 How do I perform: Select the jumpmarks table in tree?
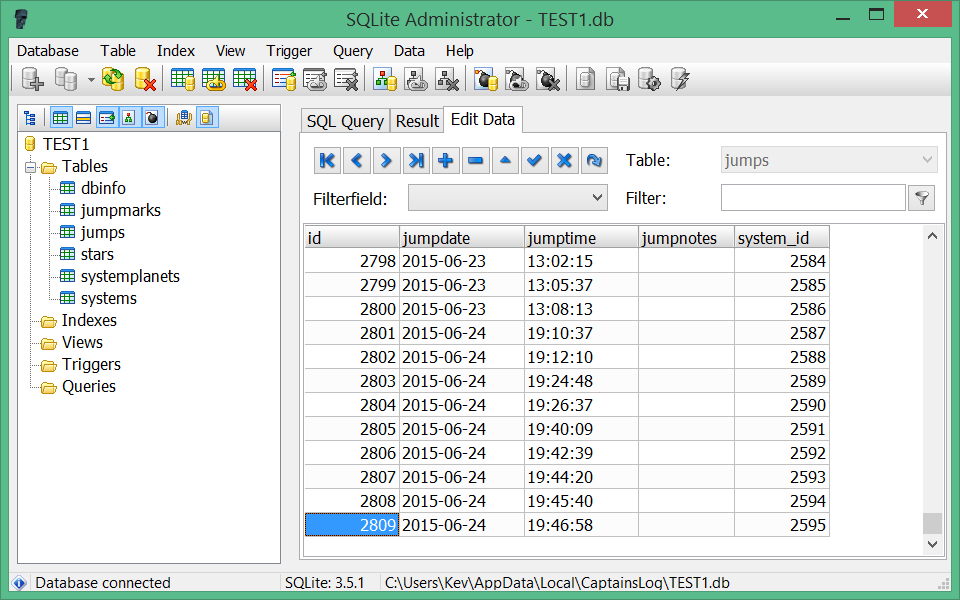[x=121, y=211]
